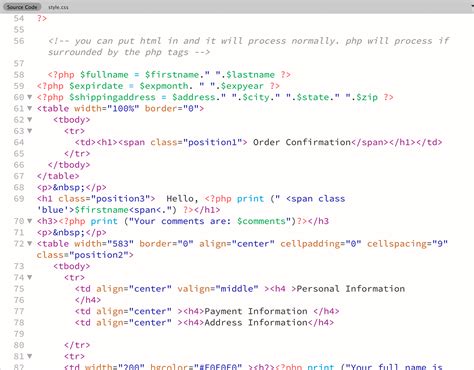Viewport: 474px width, 370px height.
Task: Click the "Address Information" text on line 78
Action: pos(256,323)
